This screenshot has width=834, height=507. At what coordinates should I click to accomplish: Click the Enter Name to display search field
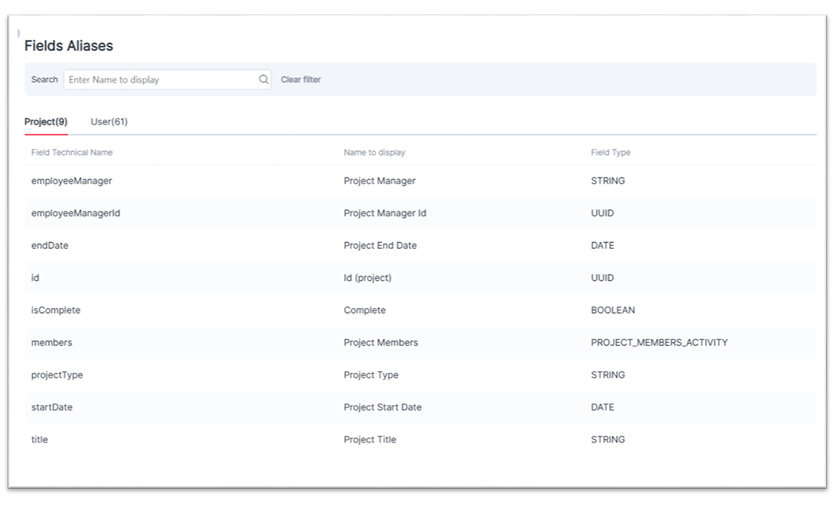[x=160, y=80]
